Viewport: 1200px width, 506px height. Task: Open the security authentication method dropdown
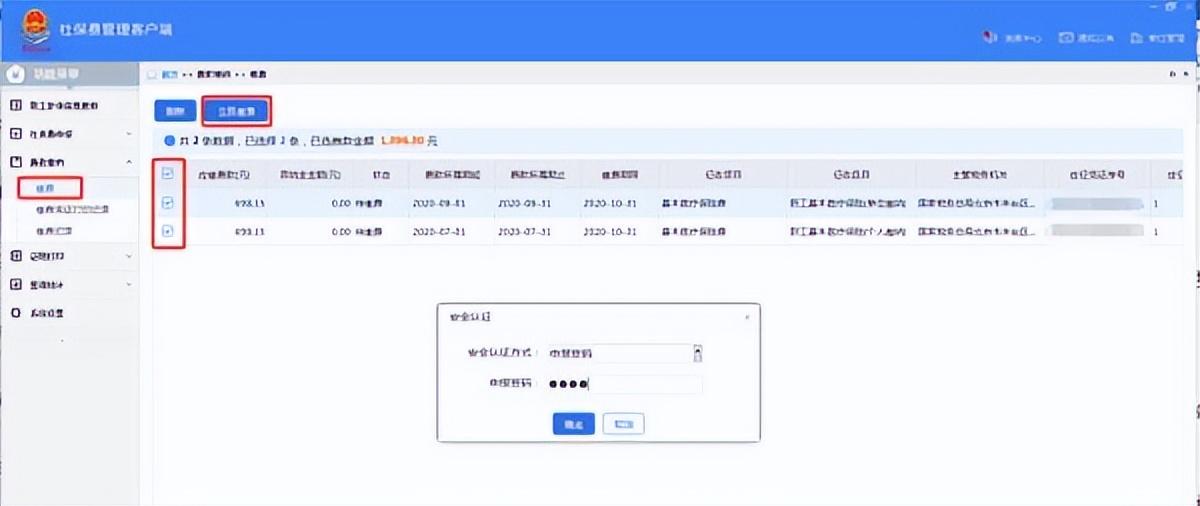click(698, 353)
